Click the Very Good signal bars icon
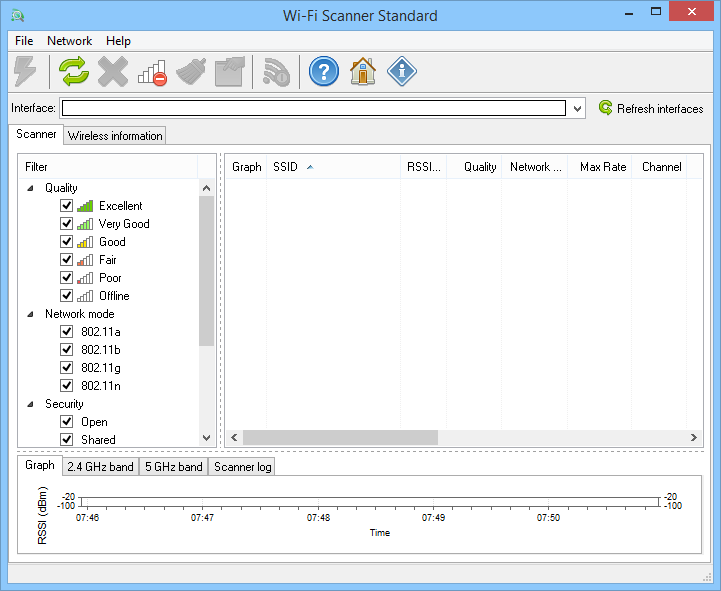Screen dimensions: 721x591 coord(85,224)
